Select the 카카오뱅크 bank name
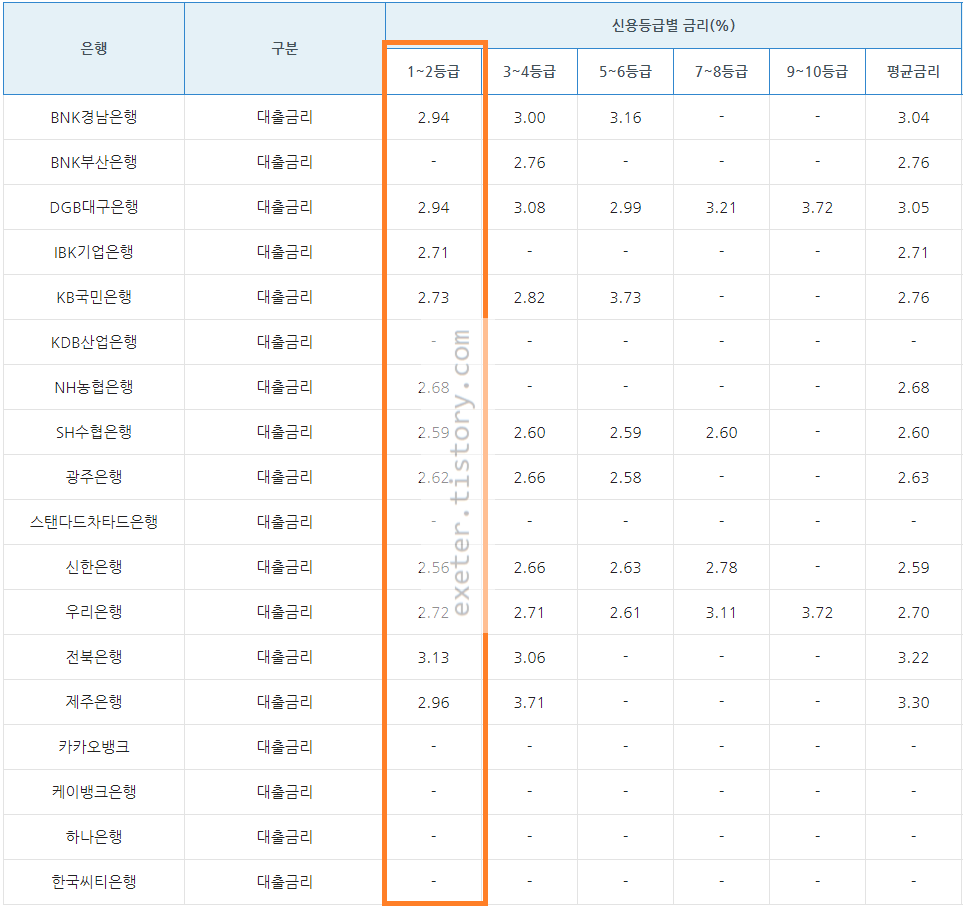Image resolution: width=963 pixels, height=906 pixels. pos(94,747)
